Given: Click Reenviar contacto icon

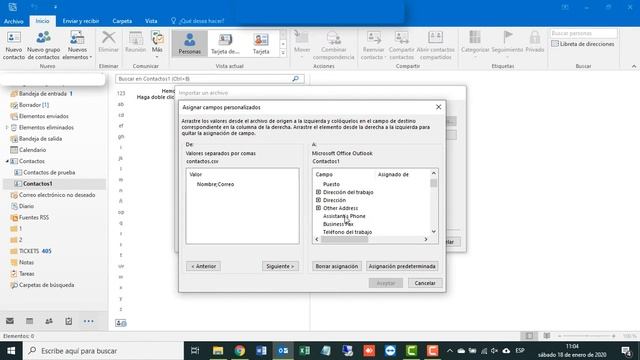Looking at the screenshot, I should coord(373,38).
